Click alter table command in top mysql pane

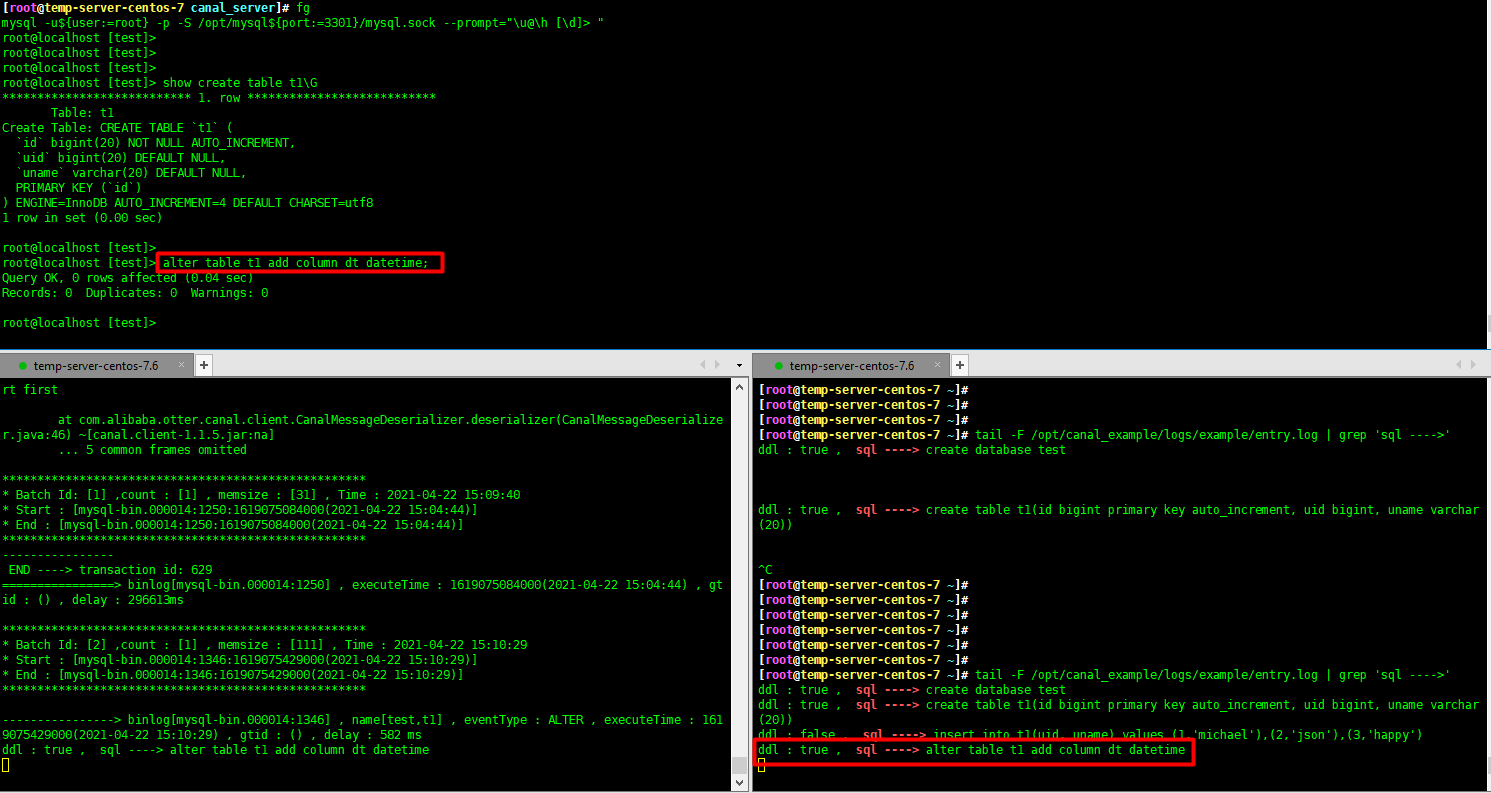(x=296, y=263)
